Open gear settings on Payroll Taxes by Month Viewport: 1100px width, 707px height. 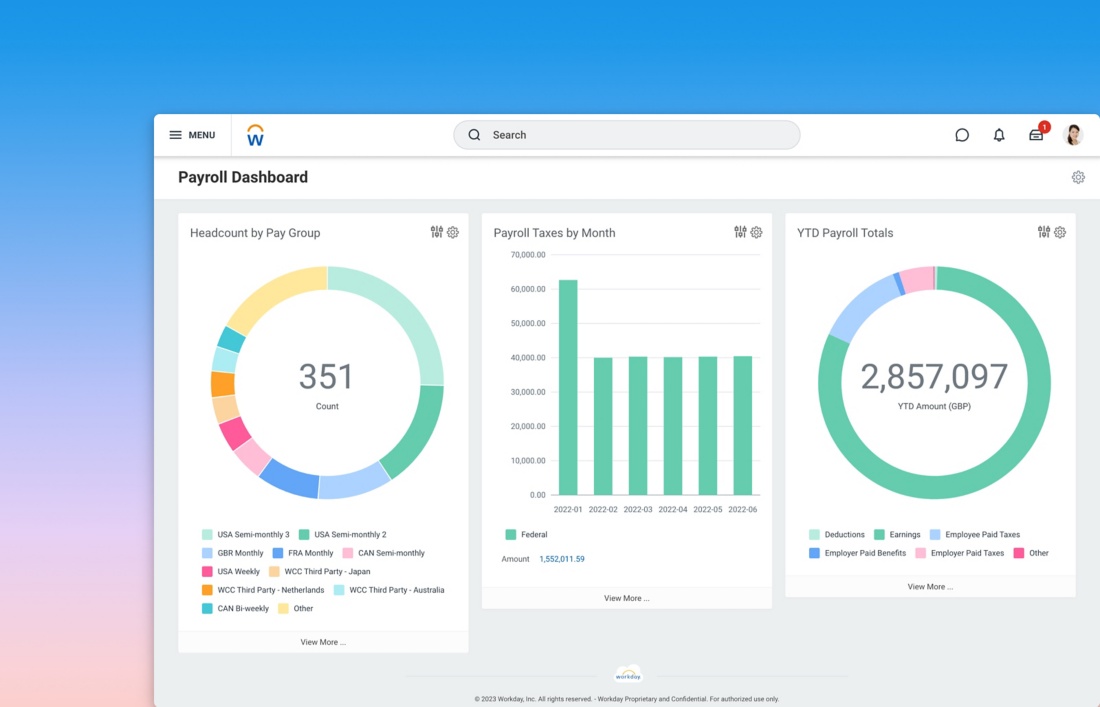[x=756, y=232]
